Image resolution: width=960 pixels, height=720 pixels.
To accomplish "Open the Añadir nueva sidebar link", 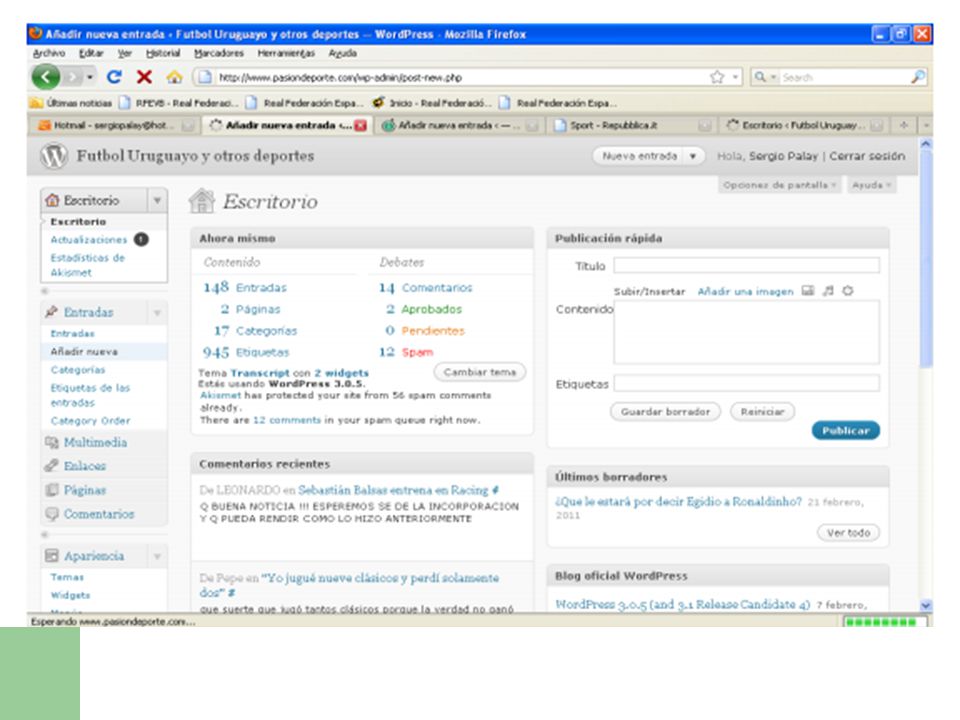I will tap(84, 351).
